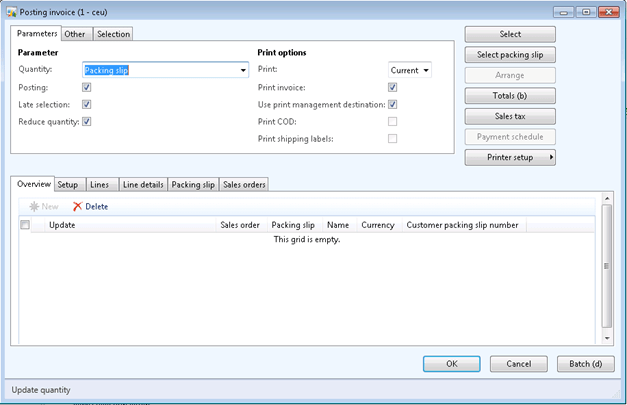Uncheck the Posting checkbox
The width and height of the screenshot is (627, 405).
point(87,87)
